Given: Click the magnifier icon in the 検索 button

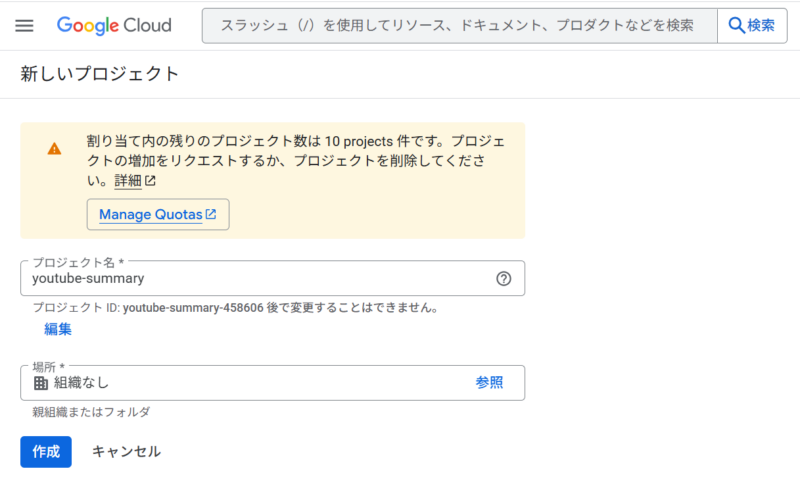Looking at the screenshot, I should pos(736,25).
